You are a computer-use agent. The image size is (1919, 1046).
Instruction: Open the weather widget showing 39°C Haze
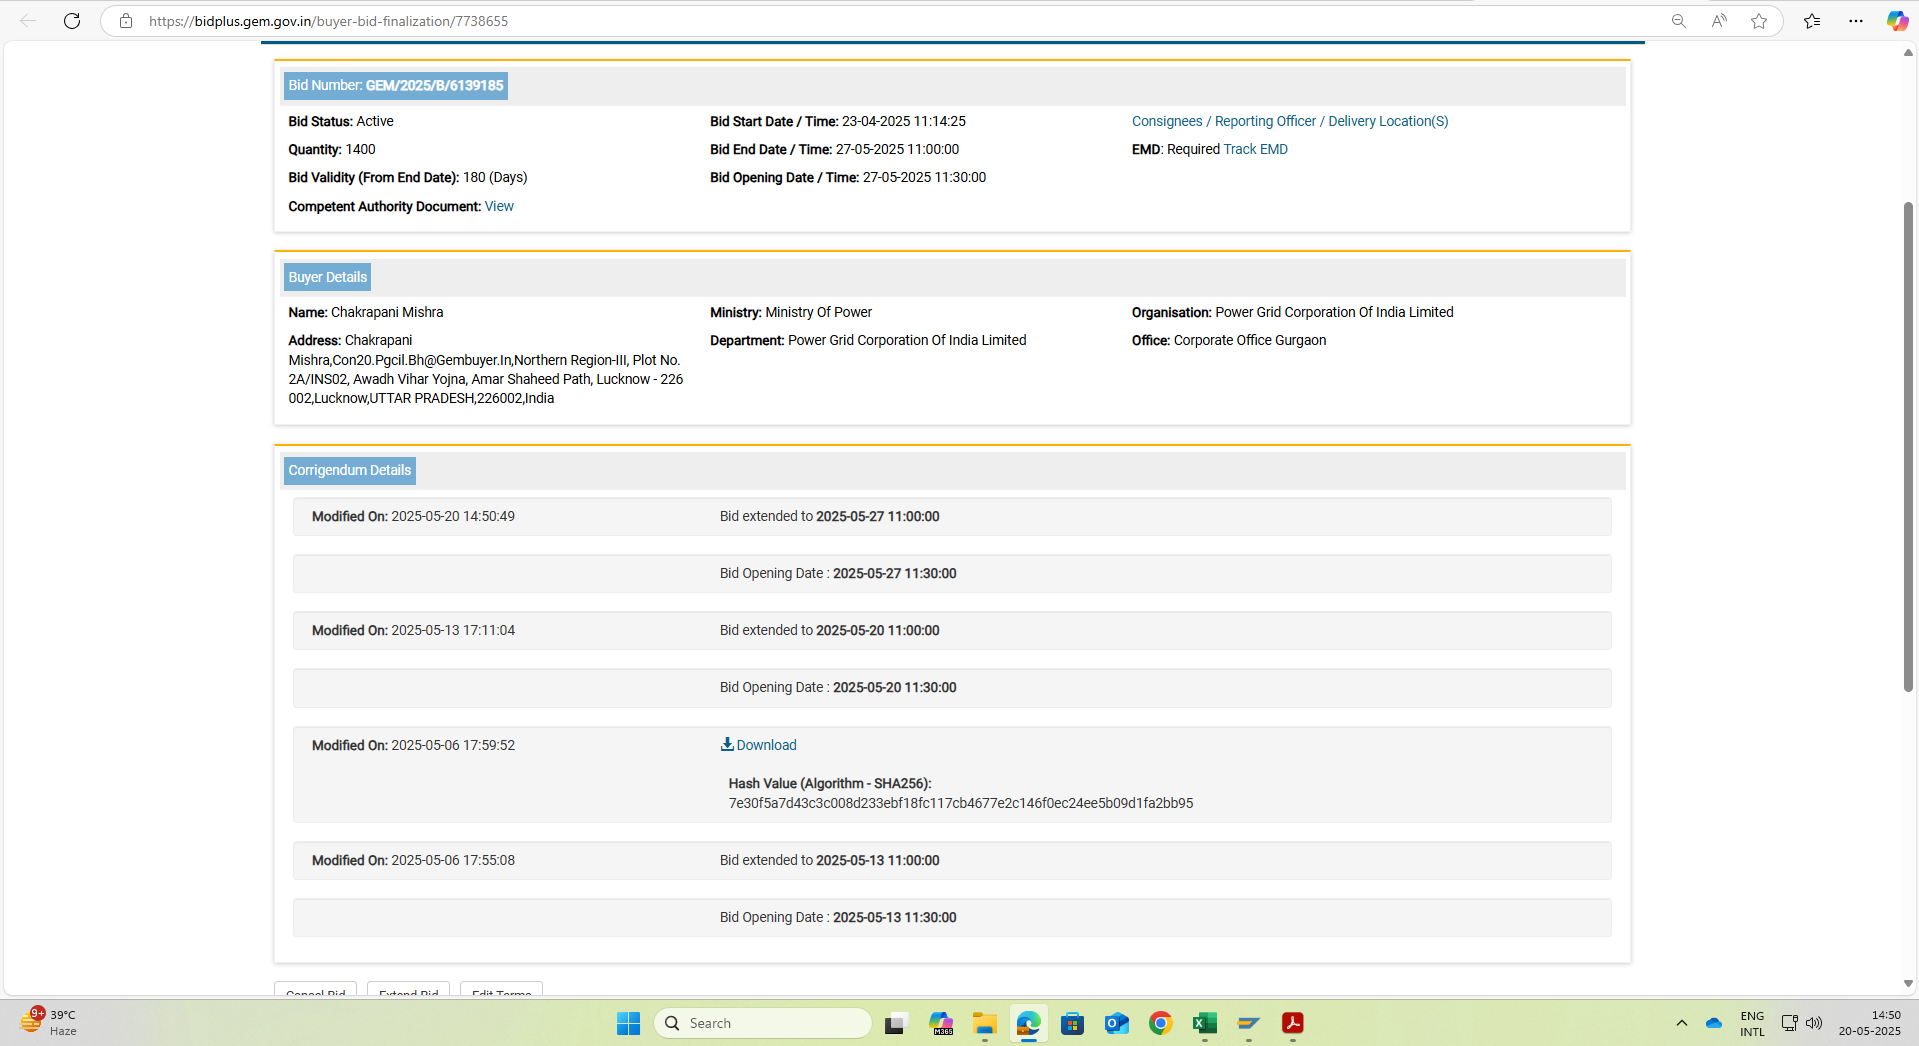click(x=50, y=1022)
